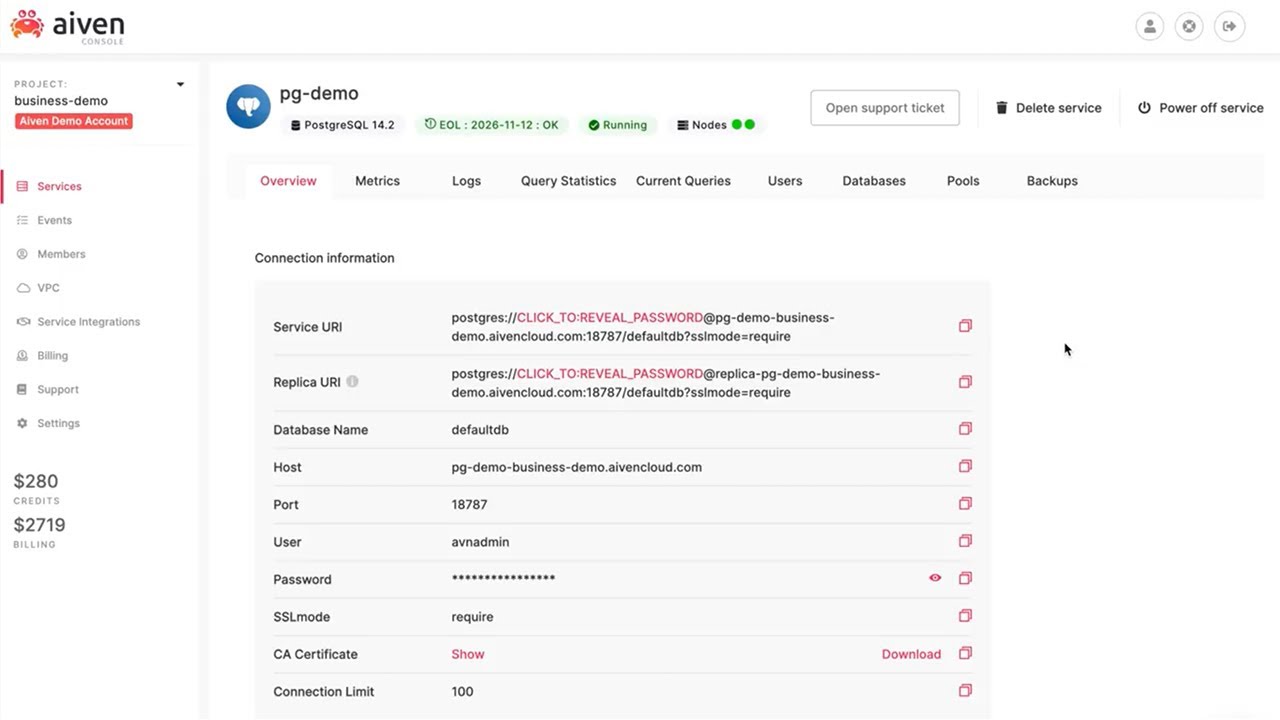
Task: Click the pg-demo service title
Action: 319,94
